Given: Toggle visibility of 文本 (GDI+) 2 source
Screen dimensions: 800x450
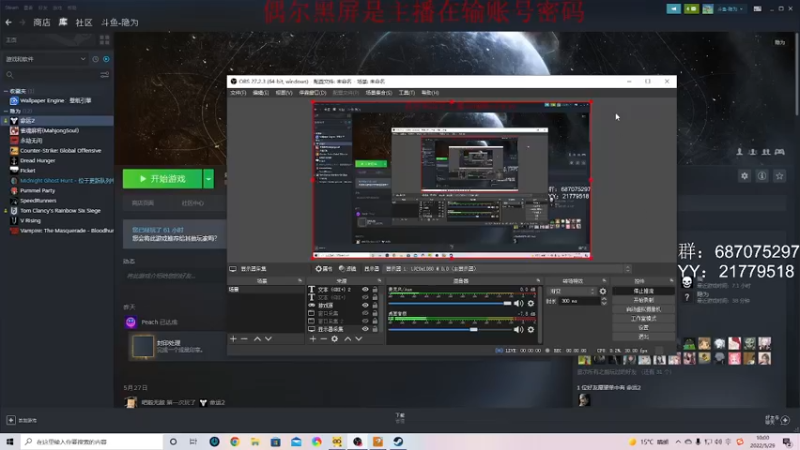Looking at the screenshot, I should 365,289.
